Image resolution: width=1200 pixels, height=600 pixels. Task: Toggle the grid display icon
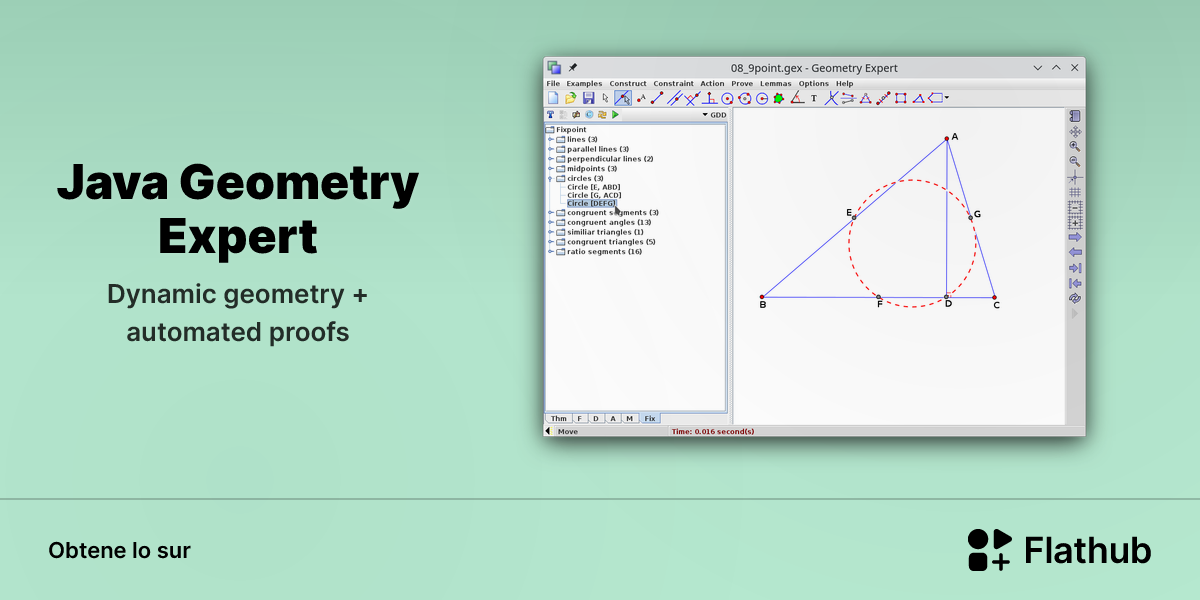(1075, 192)
